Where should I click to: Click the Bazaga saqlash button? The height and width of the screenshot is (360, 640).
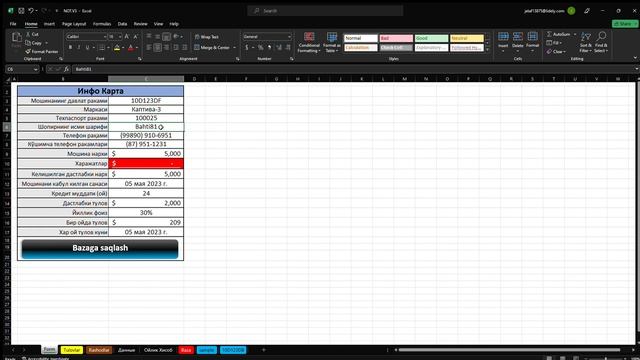click(100, 249)
